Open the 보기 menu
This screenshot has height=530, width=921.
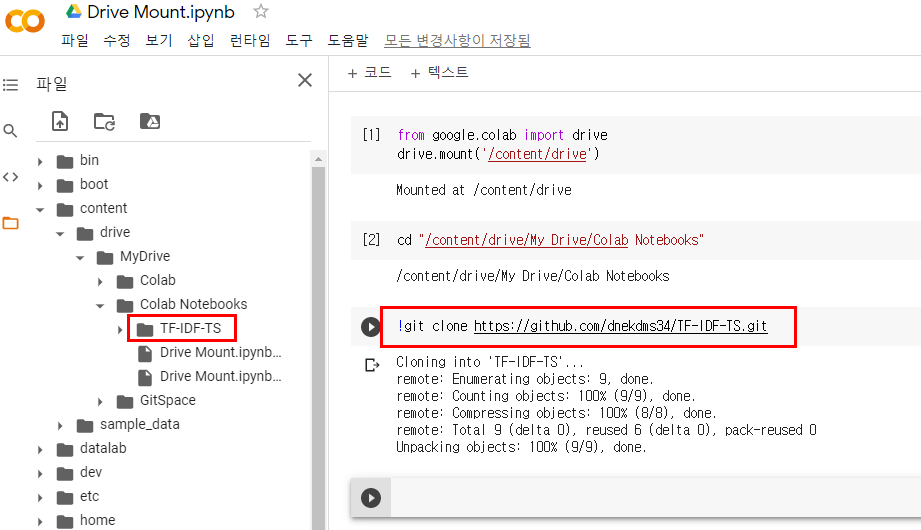pyautogui.click(x=159, y=40)
